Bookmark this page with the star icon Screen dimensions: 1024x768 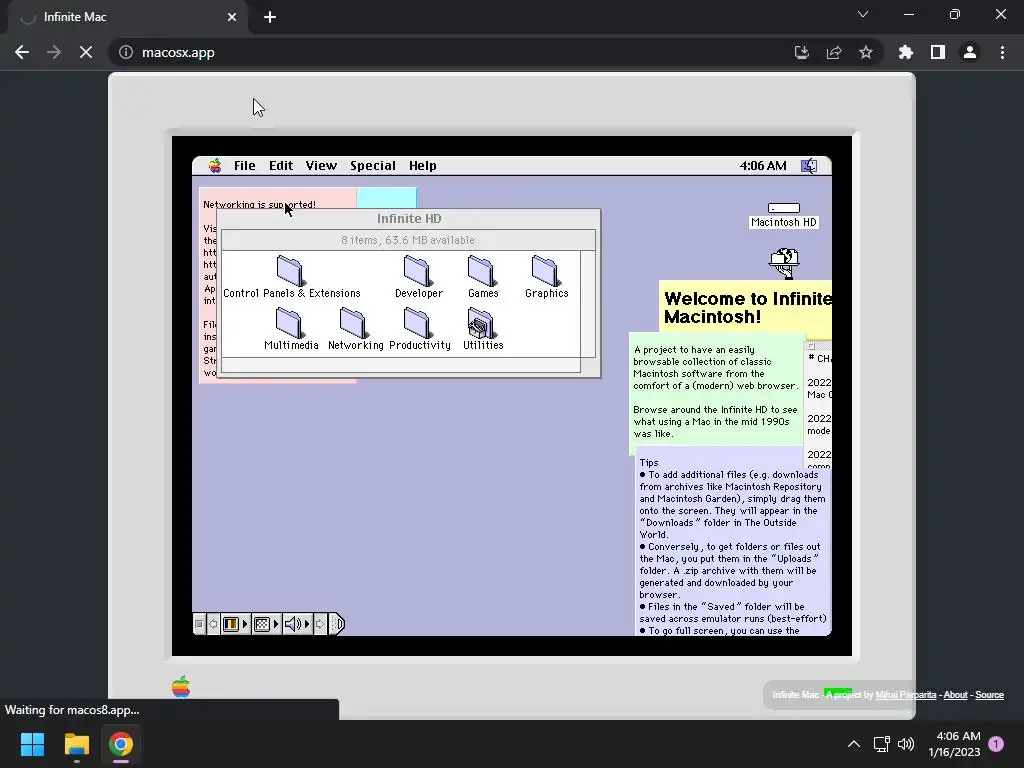tap(865, 52)
